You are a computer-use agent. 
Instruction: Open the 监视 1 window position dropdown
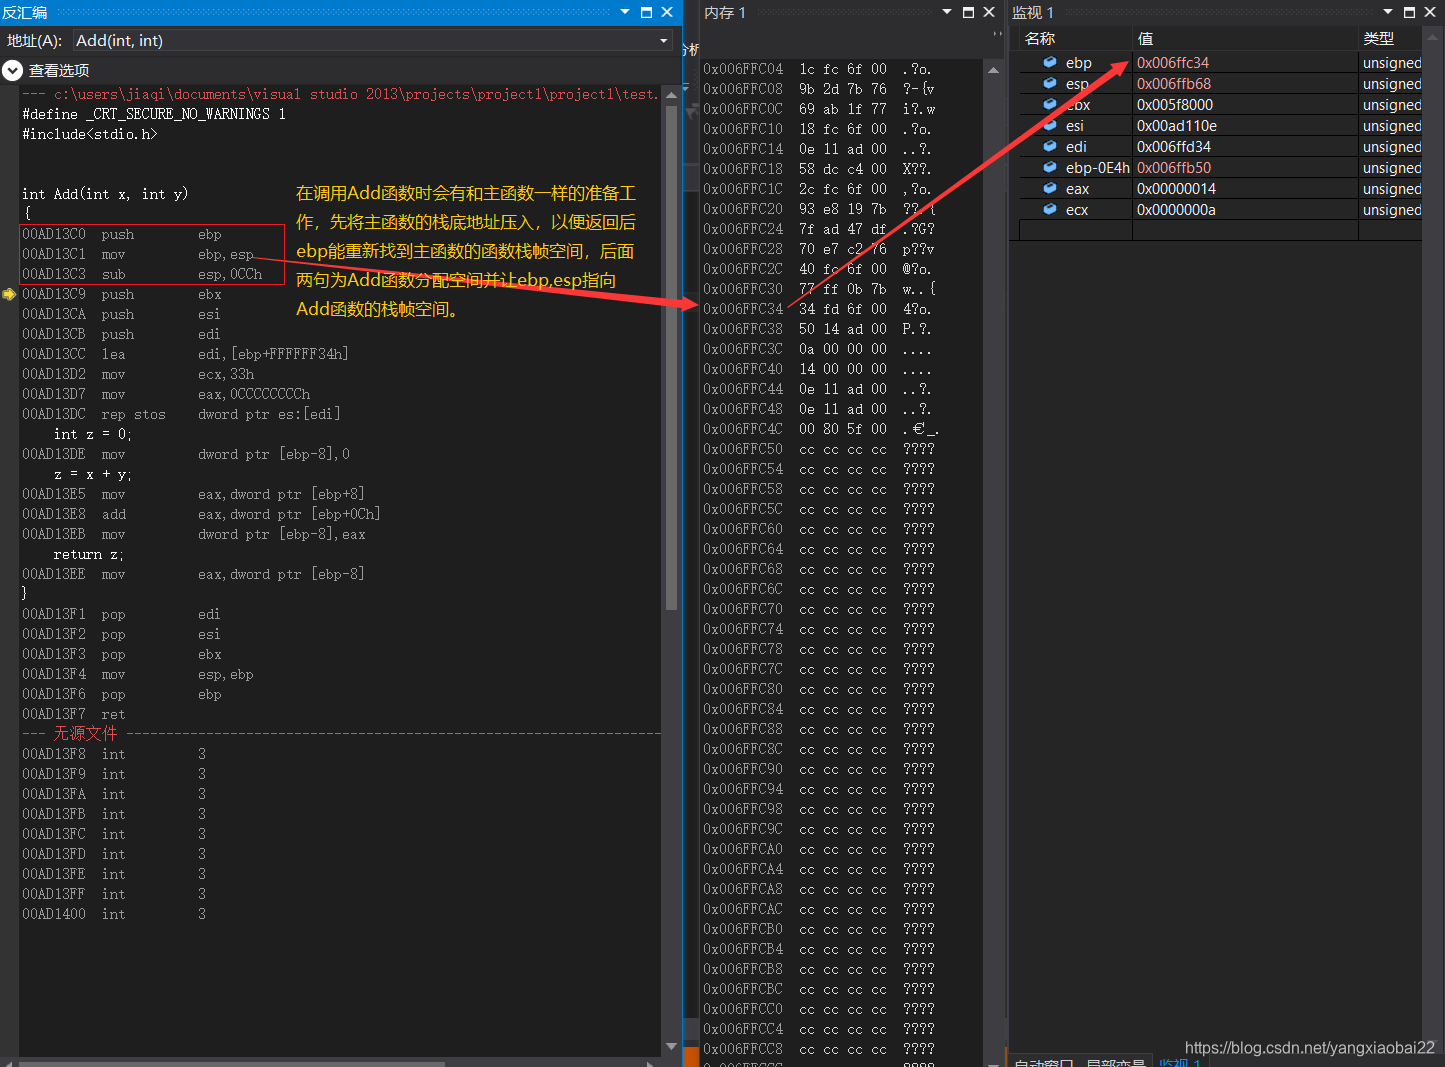point(1388,12)
